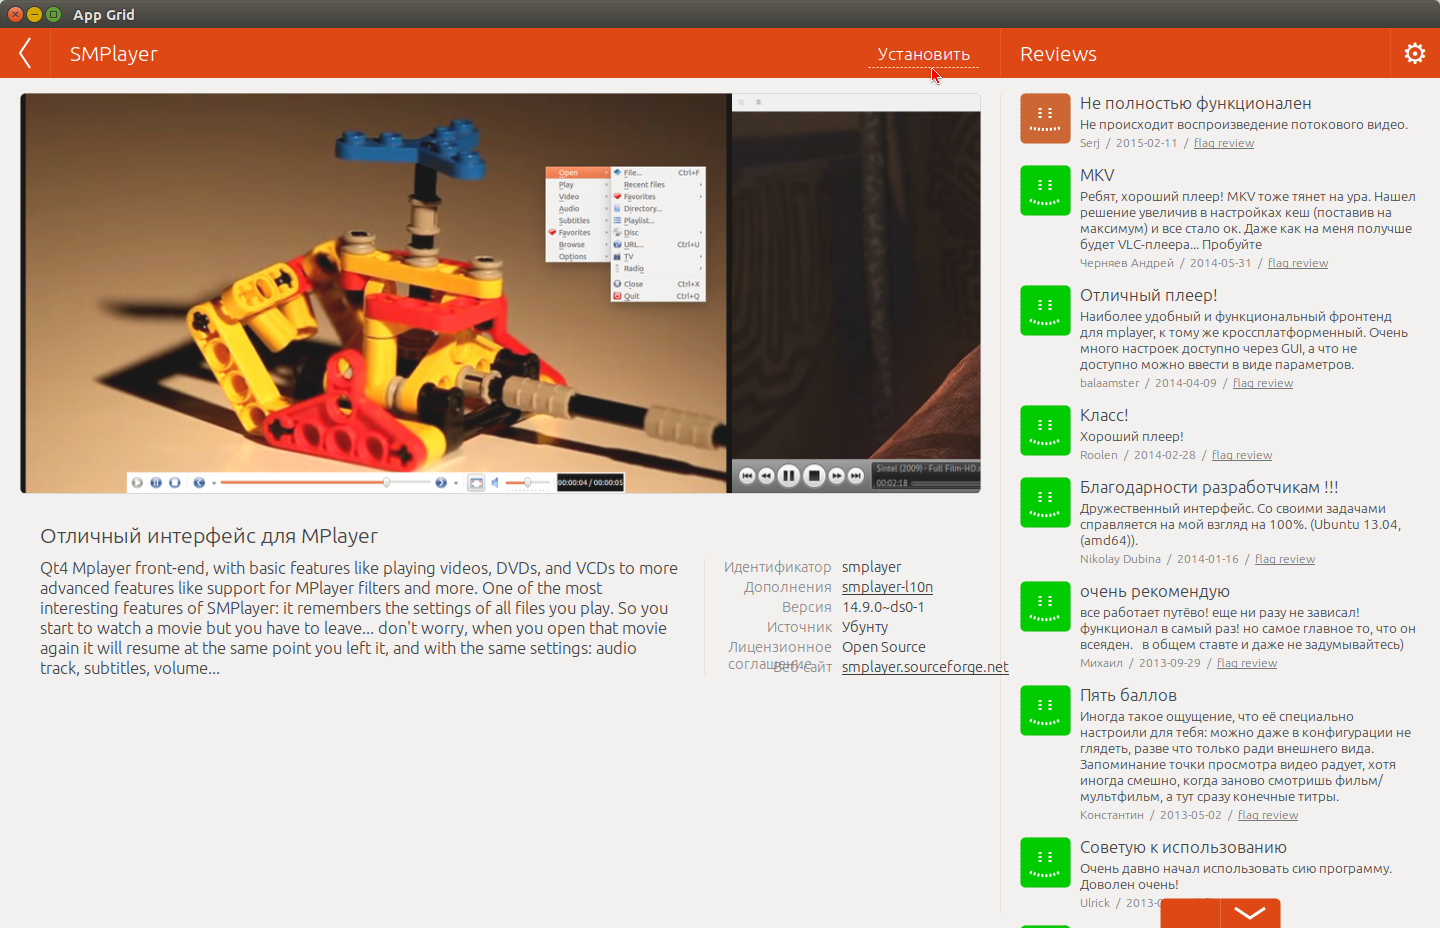Open settings via the gear icon
The image size is (1440, 928).
pyautogui.click(x=1414, y=53)
